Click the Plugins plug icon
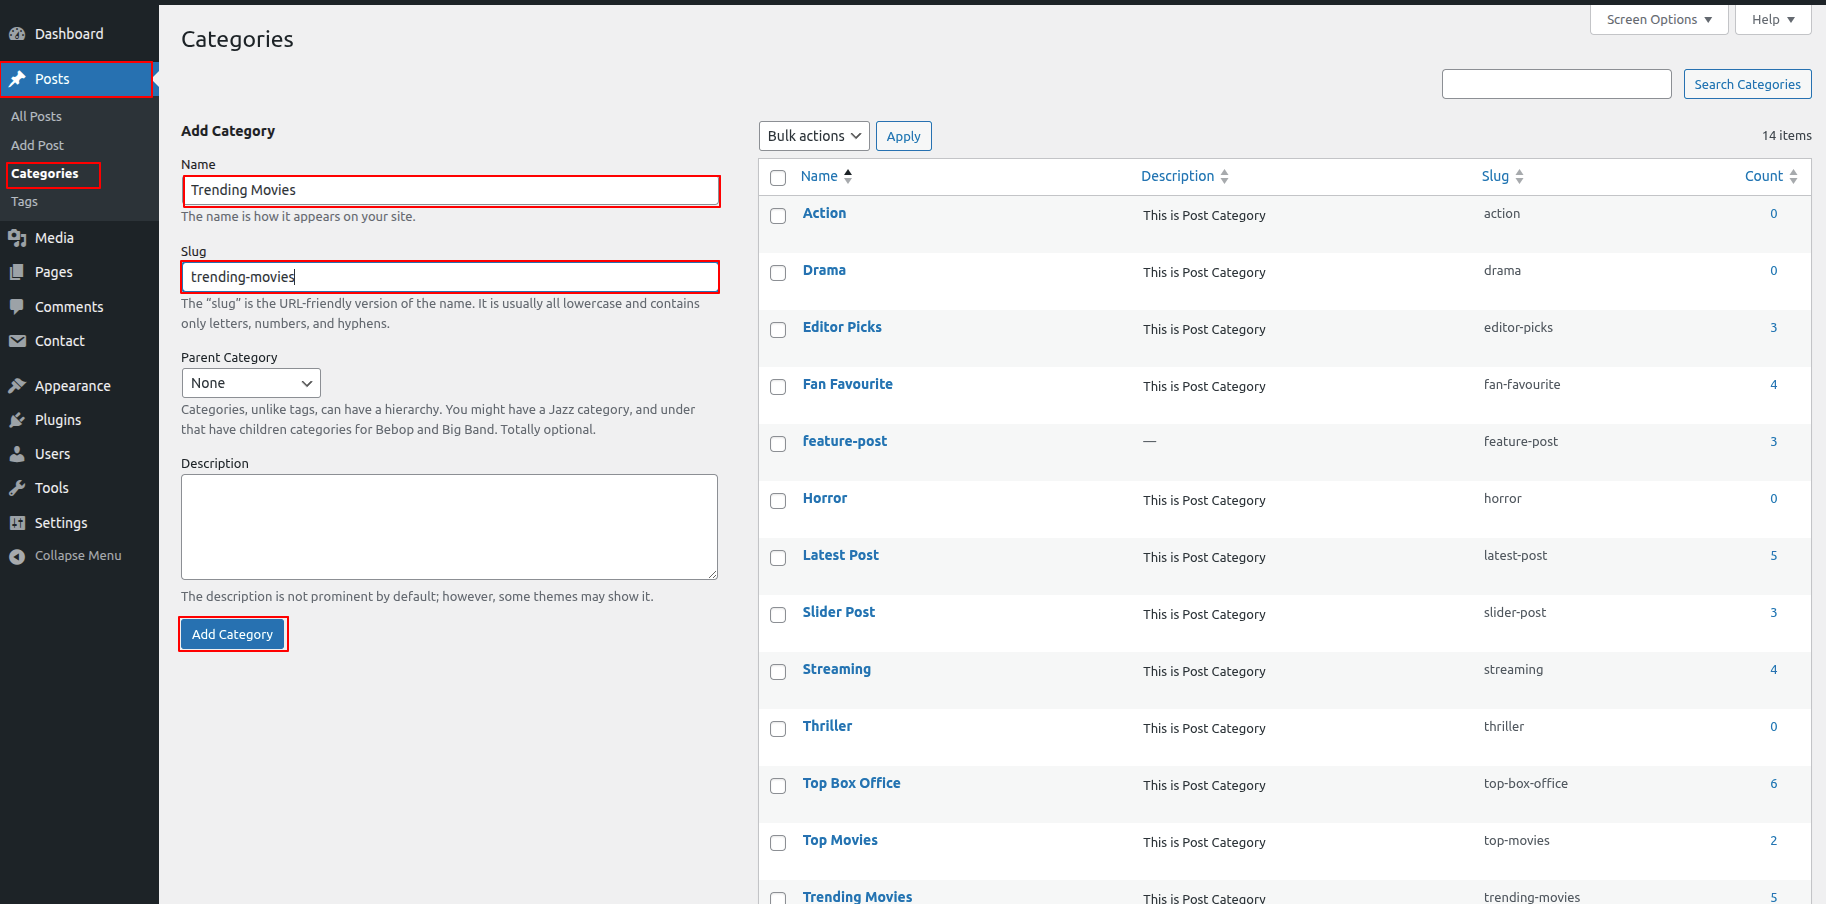Image resolution: width=1826 pixels, height=904 pixels. tap(17, 420)
